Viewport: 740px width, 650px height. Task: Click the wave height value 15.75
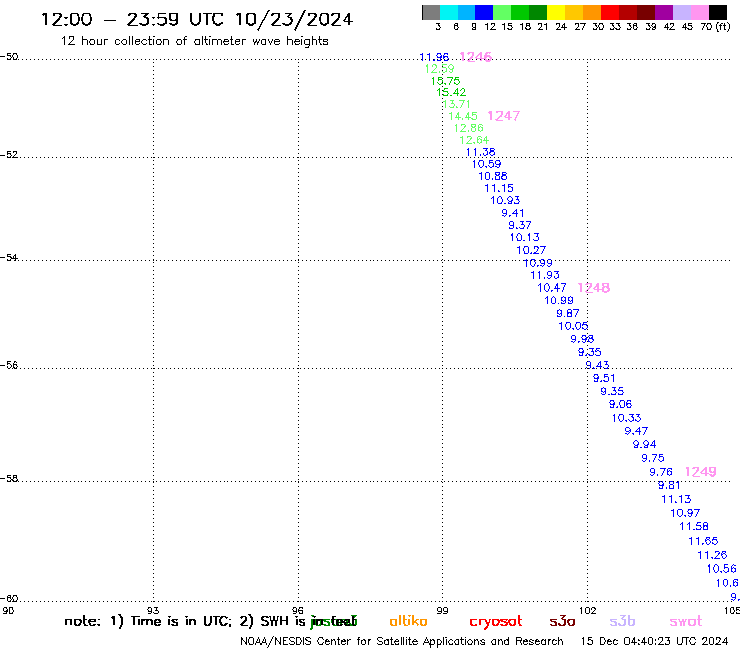[446, 81]
